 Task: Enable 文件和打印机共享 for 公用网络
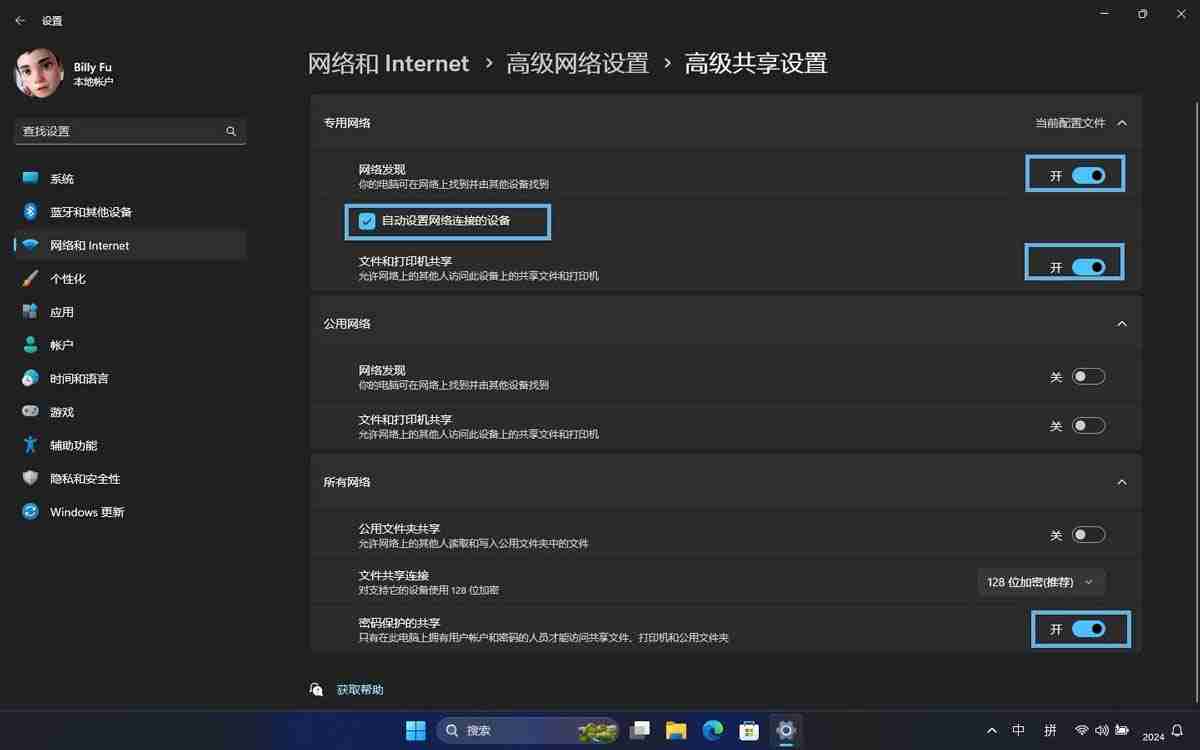pyautogui.click(x=1088, y=425)
